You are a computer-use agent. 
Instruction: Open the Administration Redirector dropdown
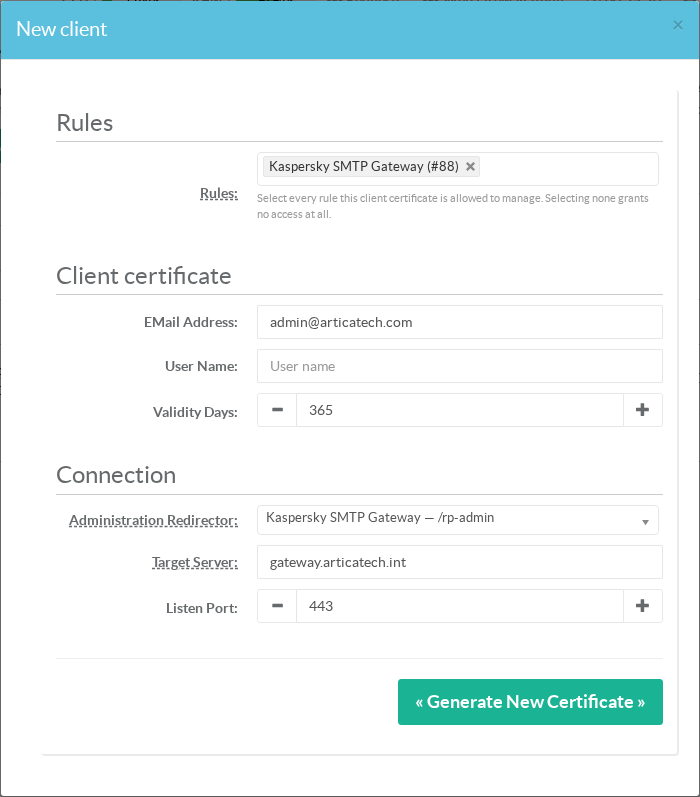tap(458, 519)
